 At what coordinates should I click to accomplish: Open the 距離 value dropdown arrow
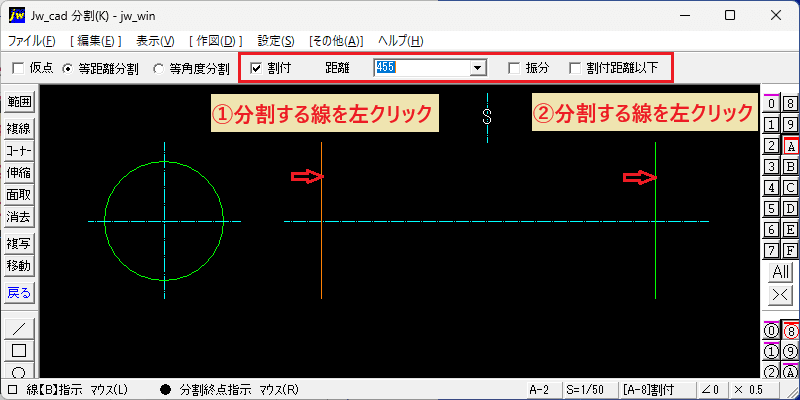(x=478, y=67)
